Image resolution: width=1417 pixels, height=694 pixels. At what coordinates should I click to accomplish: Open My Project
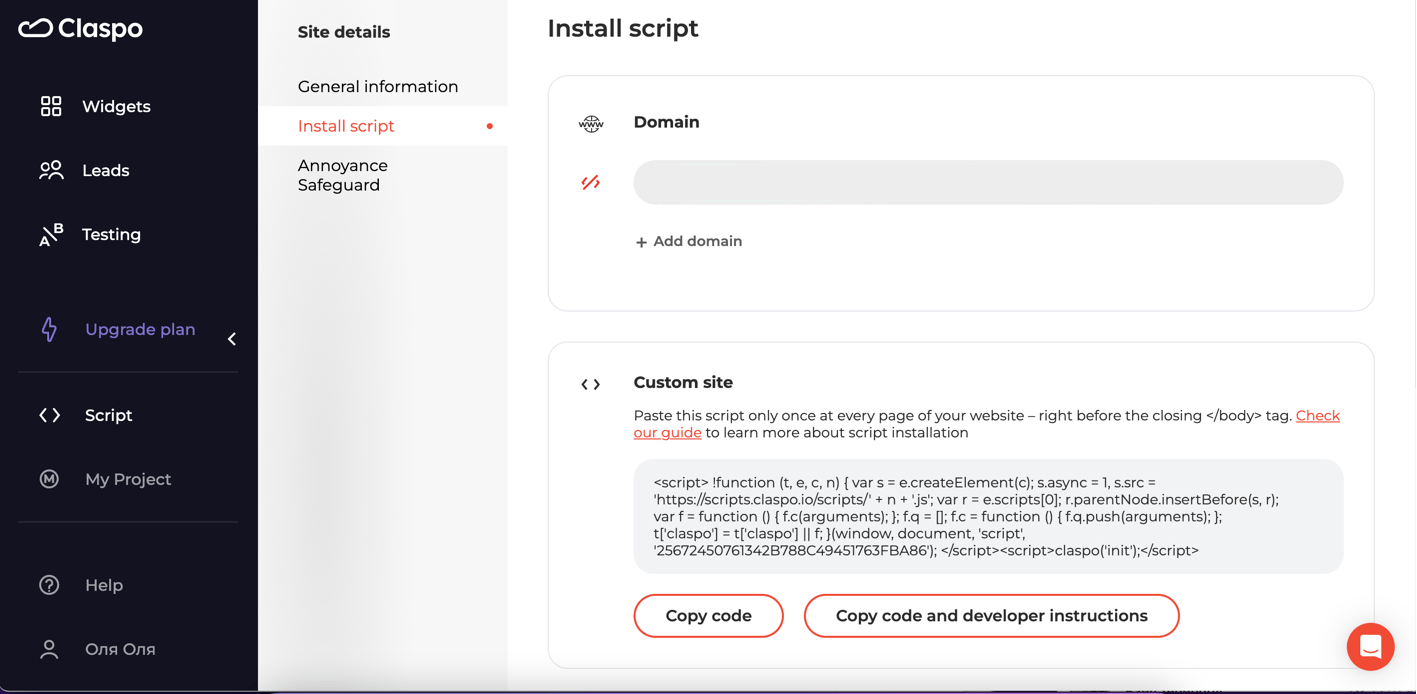(x=128, y=479)
